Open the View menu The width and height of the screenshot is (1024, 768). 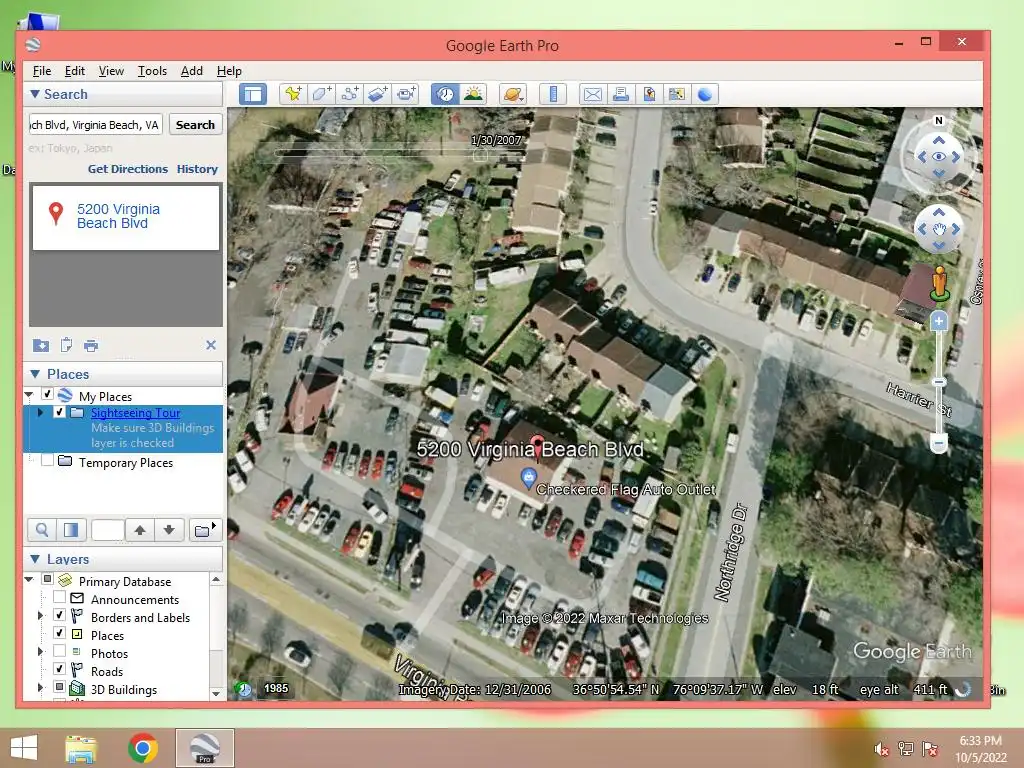111,71
